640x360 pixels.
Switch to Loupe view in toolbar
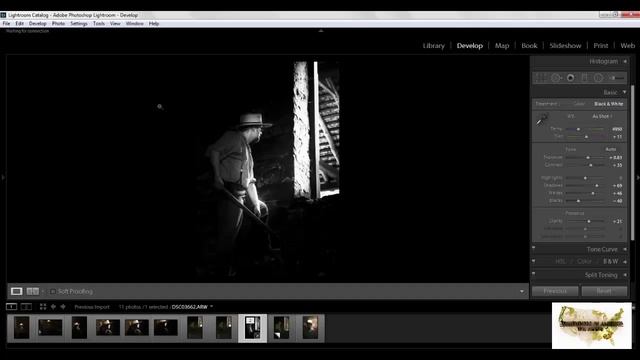16,291
